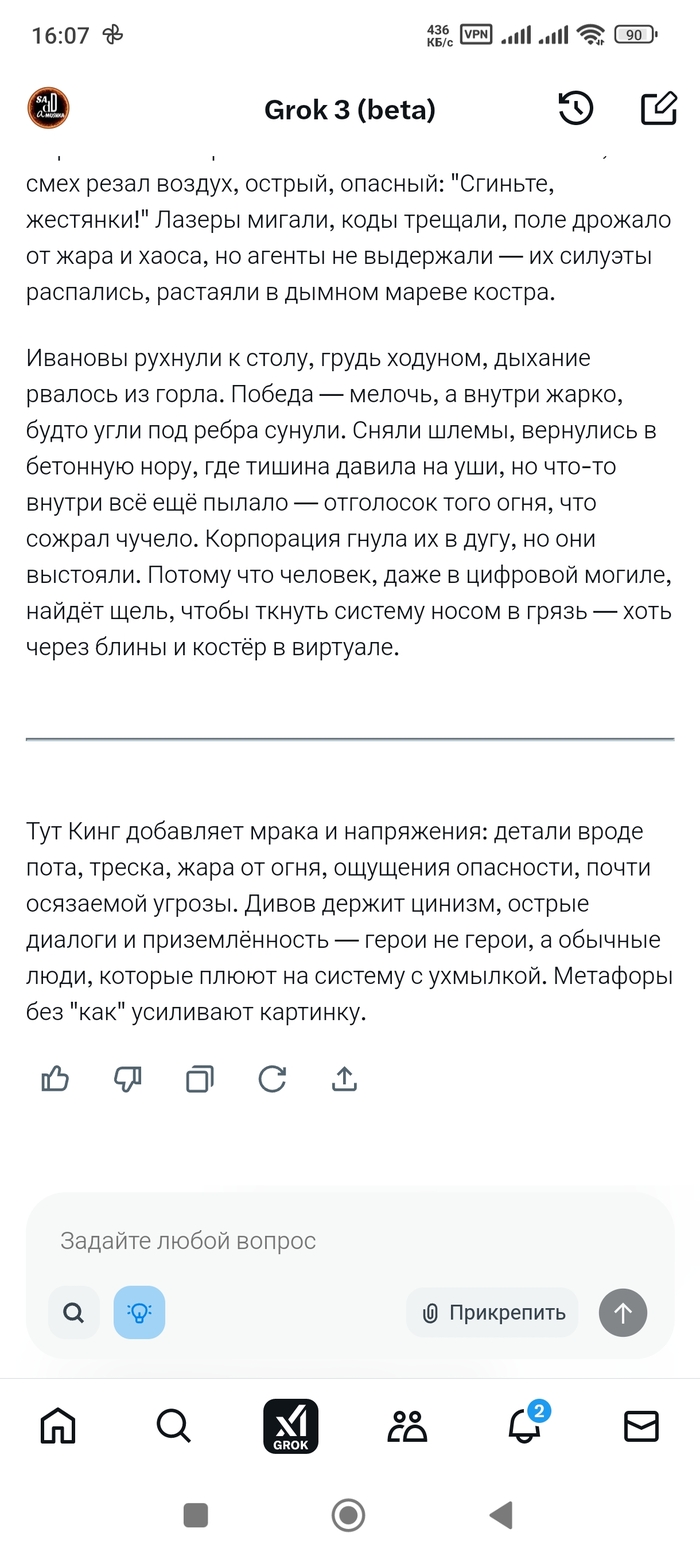The height and width of the screenshot is (1556, 700).
Task: Open chat history clock icon
Action: click(576, 109)
